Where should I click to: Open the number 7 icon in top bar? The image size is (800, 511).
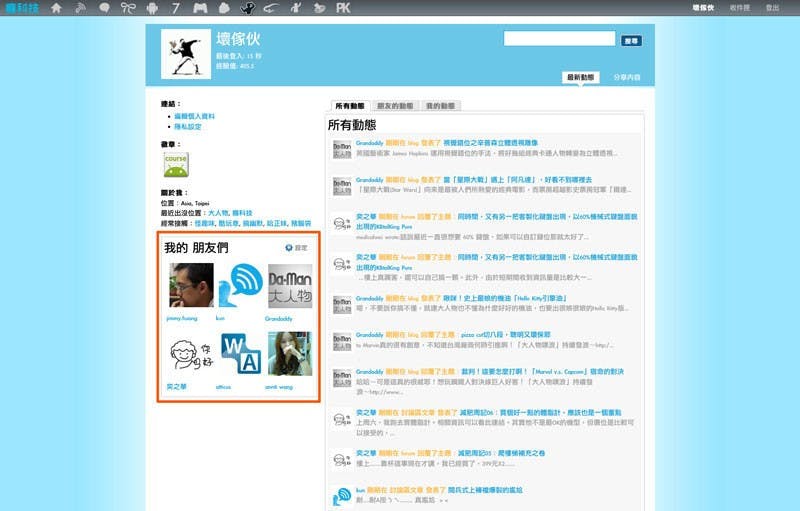click(176, 8)
